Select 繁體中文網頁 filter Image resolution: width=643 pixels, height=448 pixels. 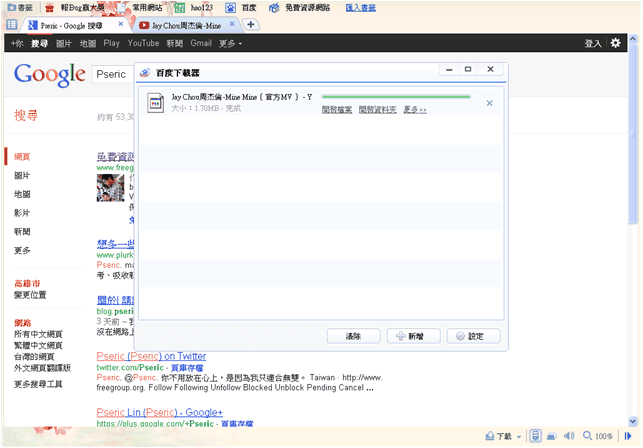click(x=38, y=345)
